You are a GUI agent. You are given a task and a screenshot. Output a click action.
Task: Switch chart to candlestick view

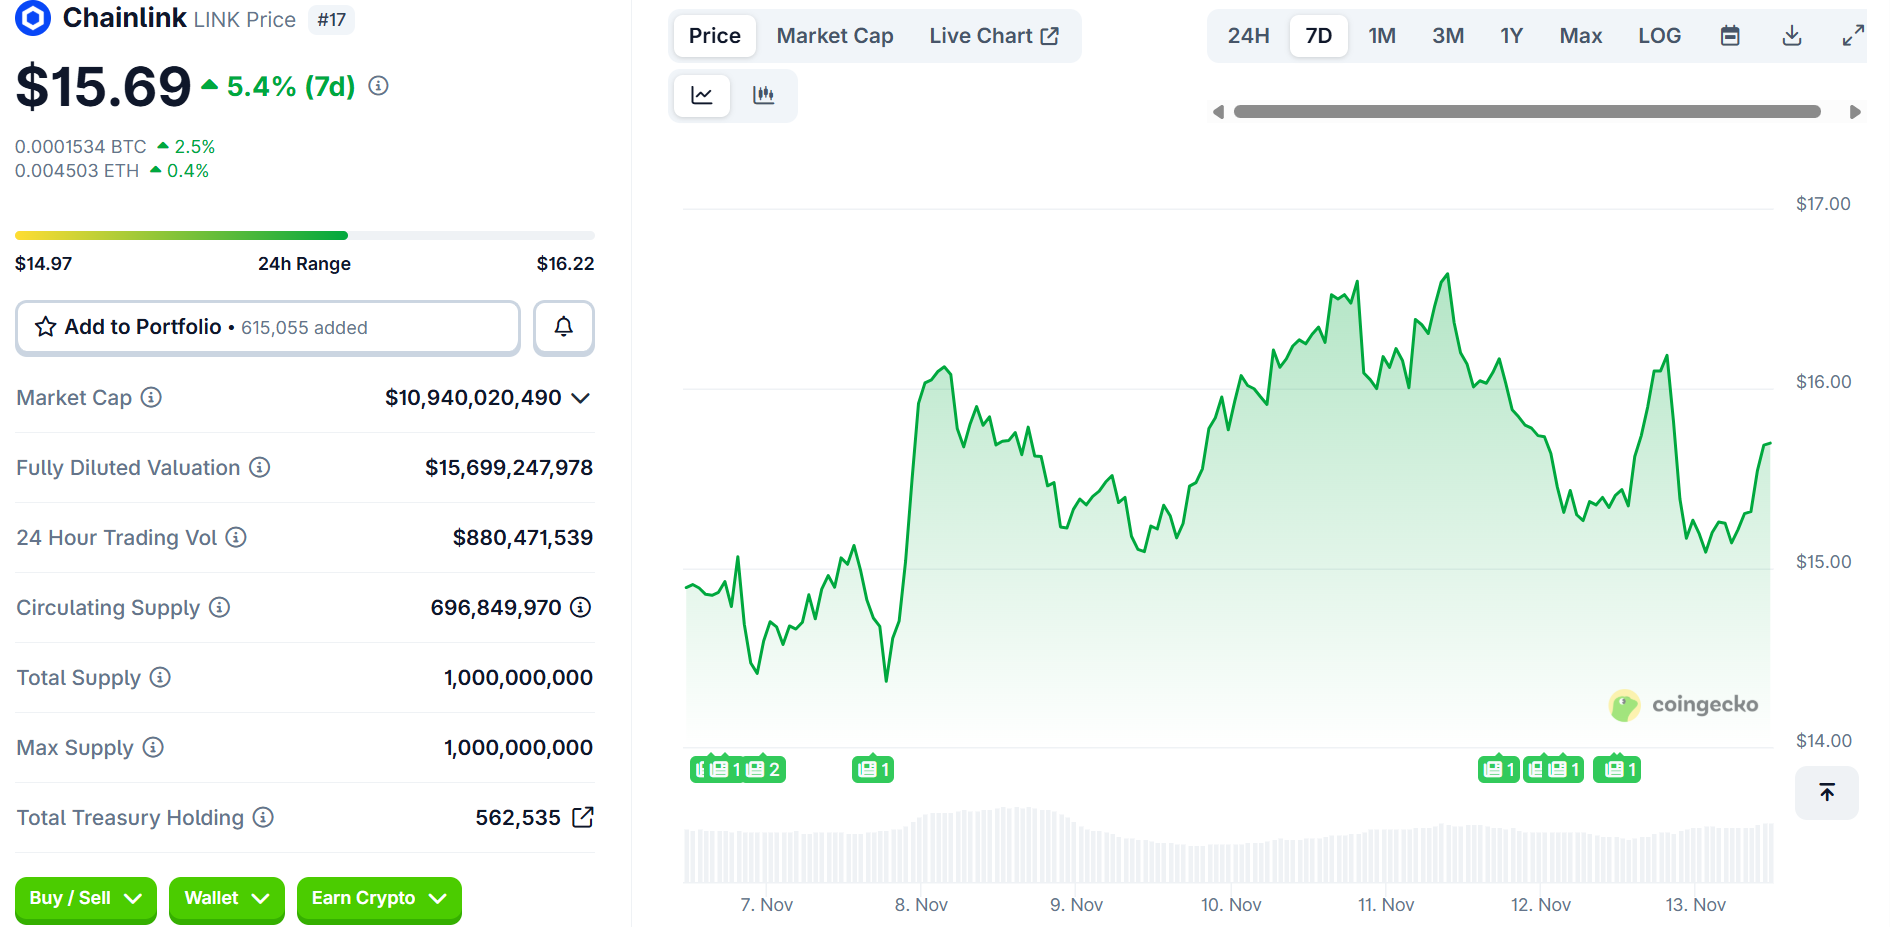[x=764, y=95]
